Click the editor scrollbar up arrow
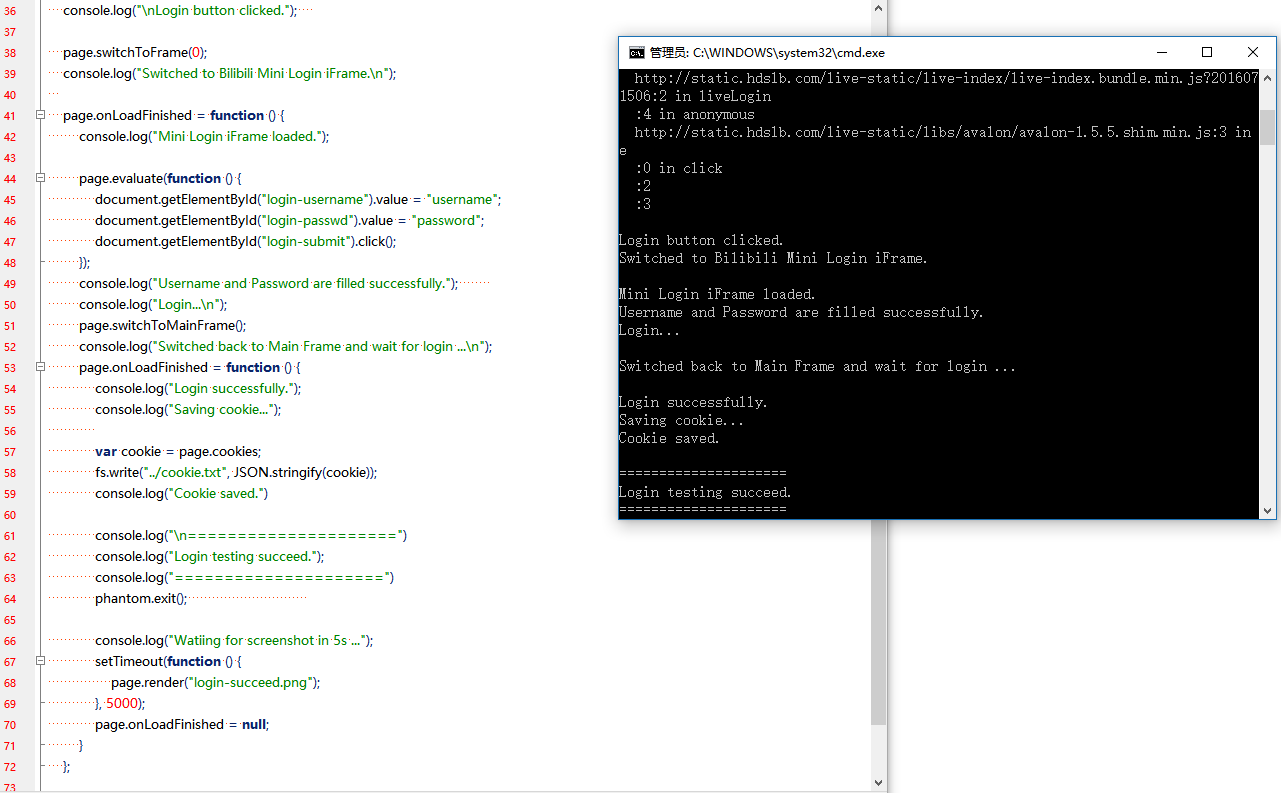 tap(878, 8)
